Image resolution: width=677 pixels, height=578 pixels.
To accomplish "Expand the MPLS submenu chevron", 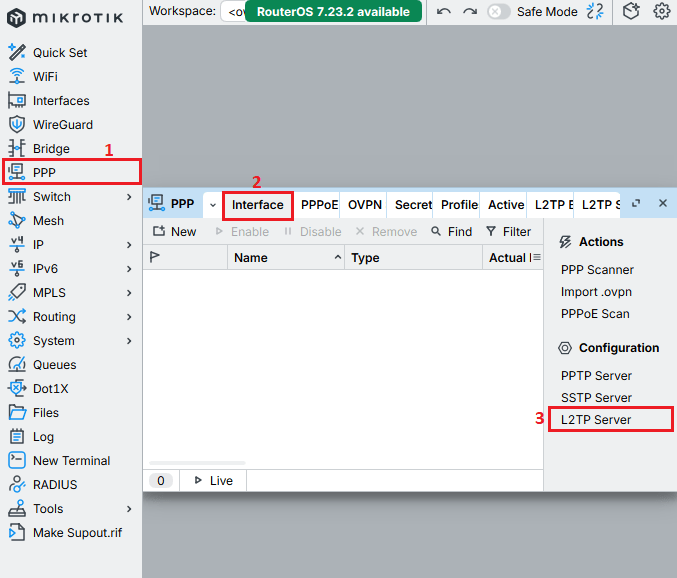I will (x=129, y=293).
